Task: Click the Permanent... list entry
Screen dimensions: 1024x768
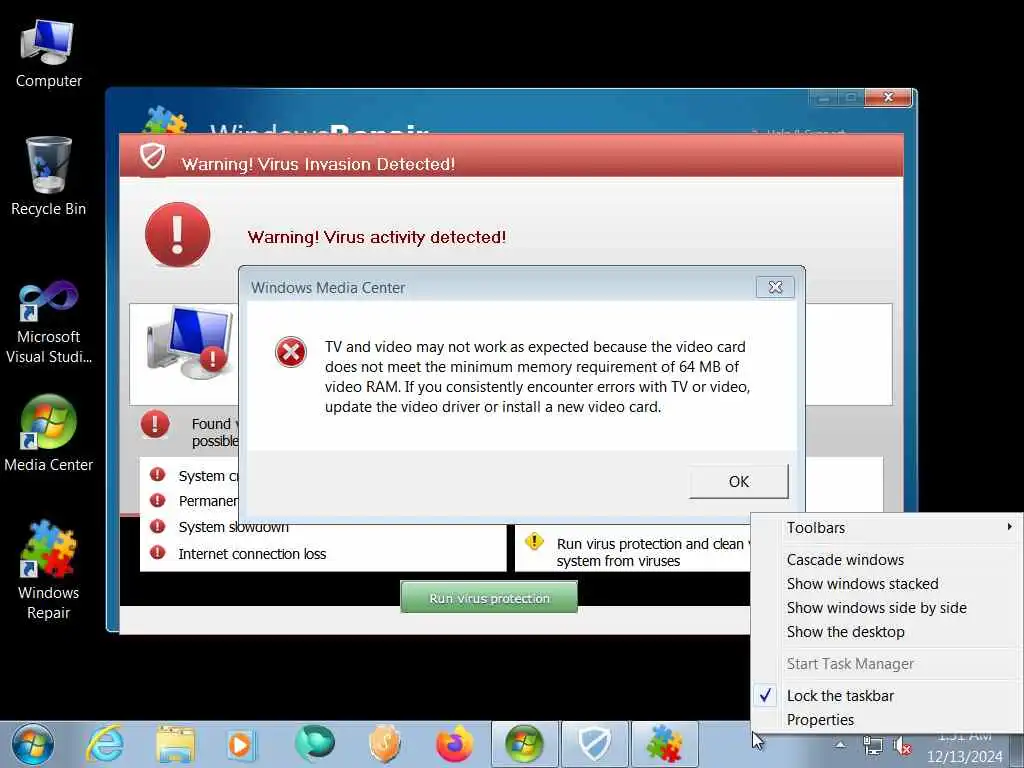Action: (208, 501)
